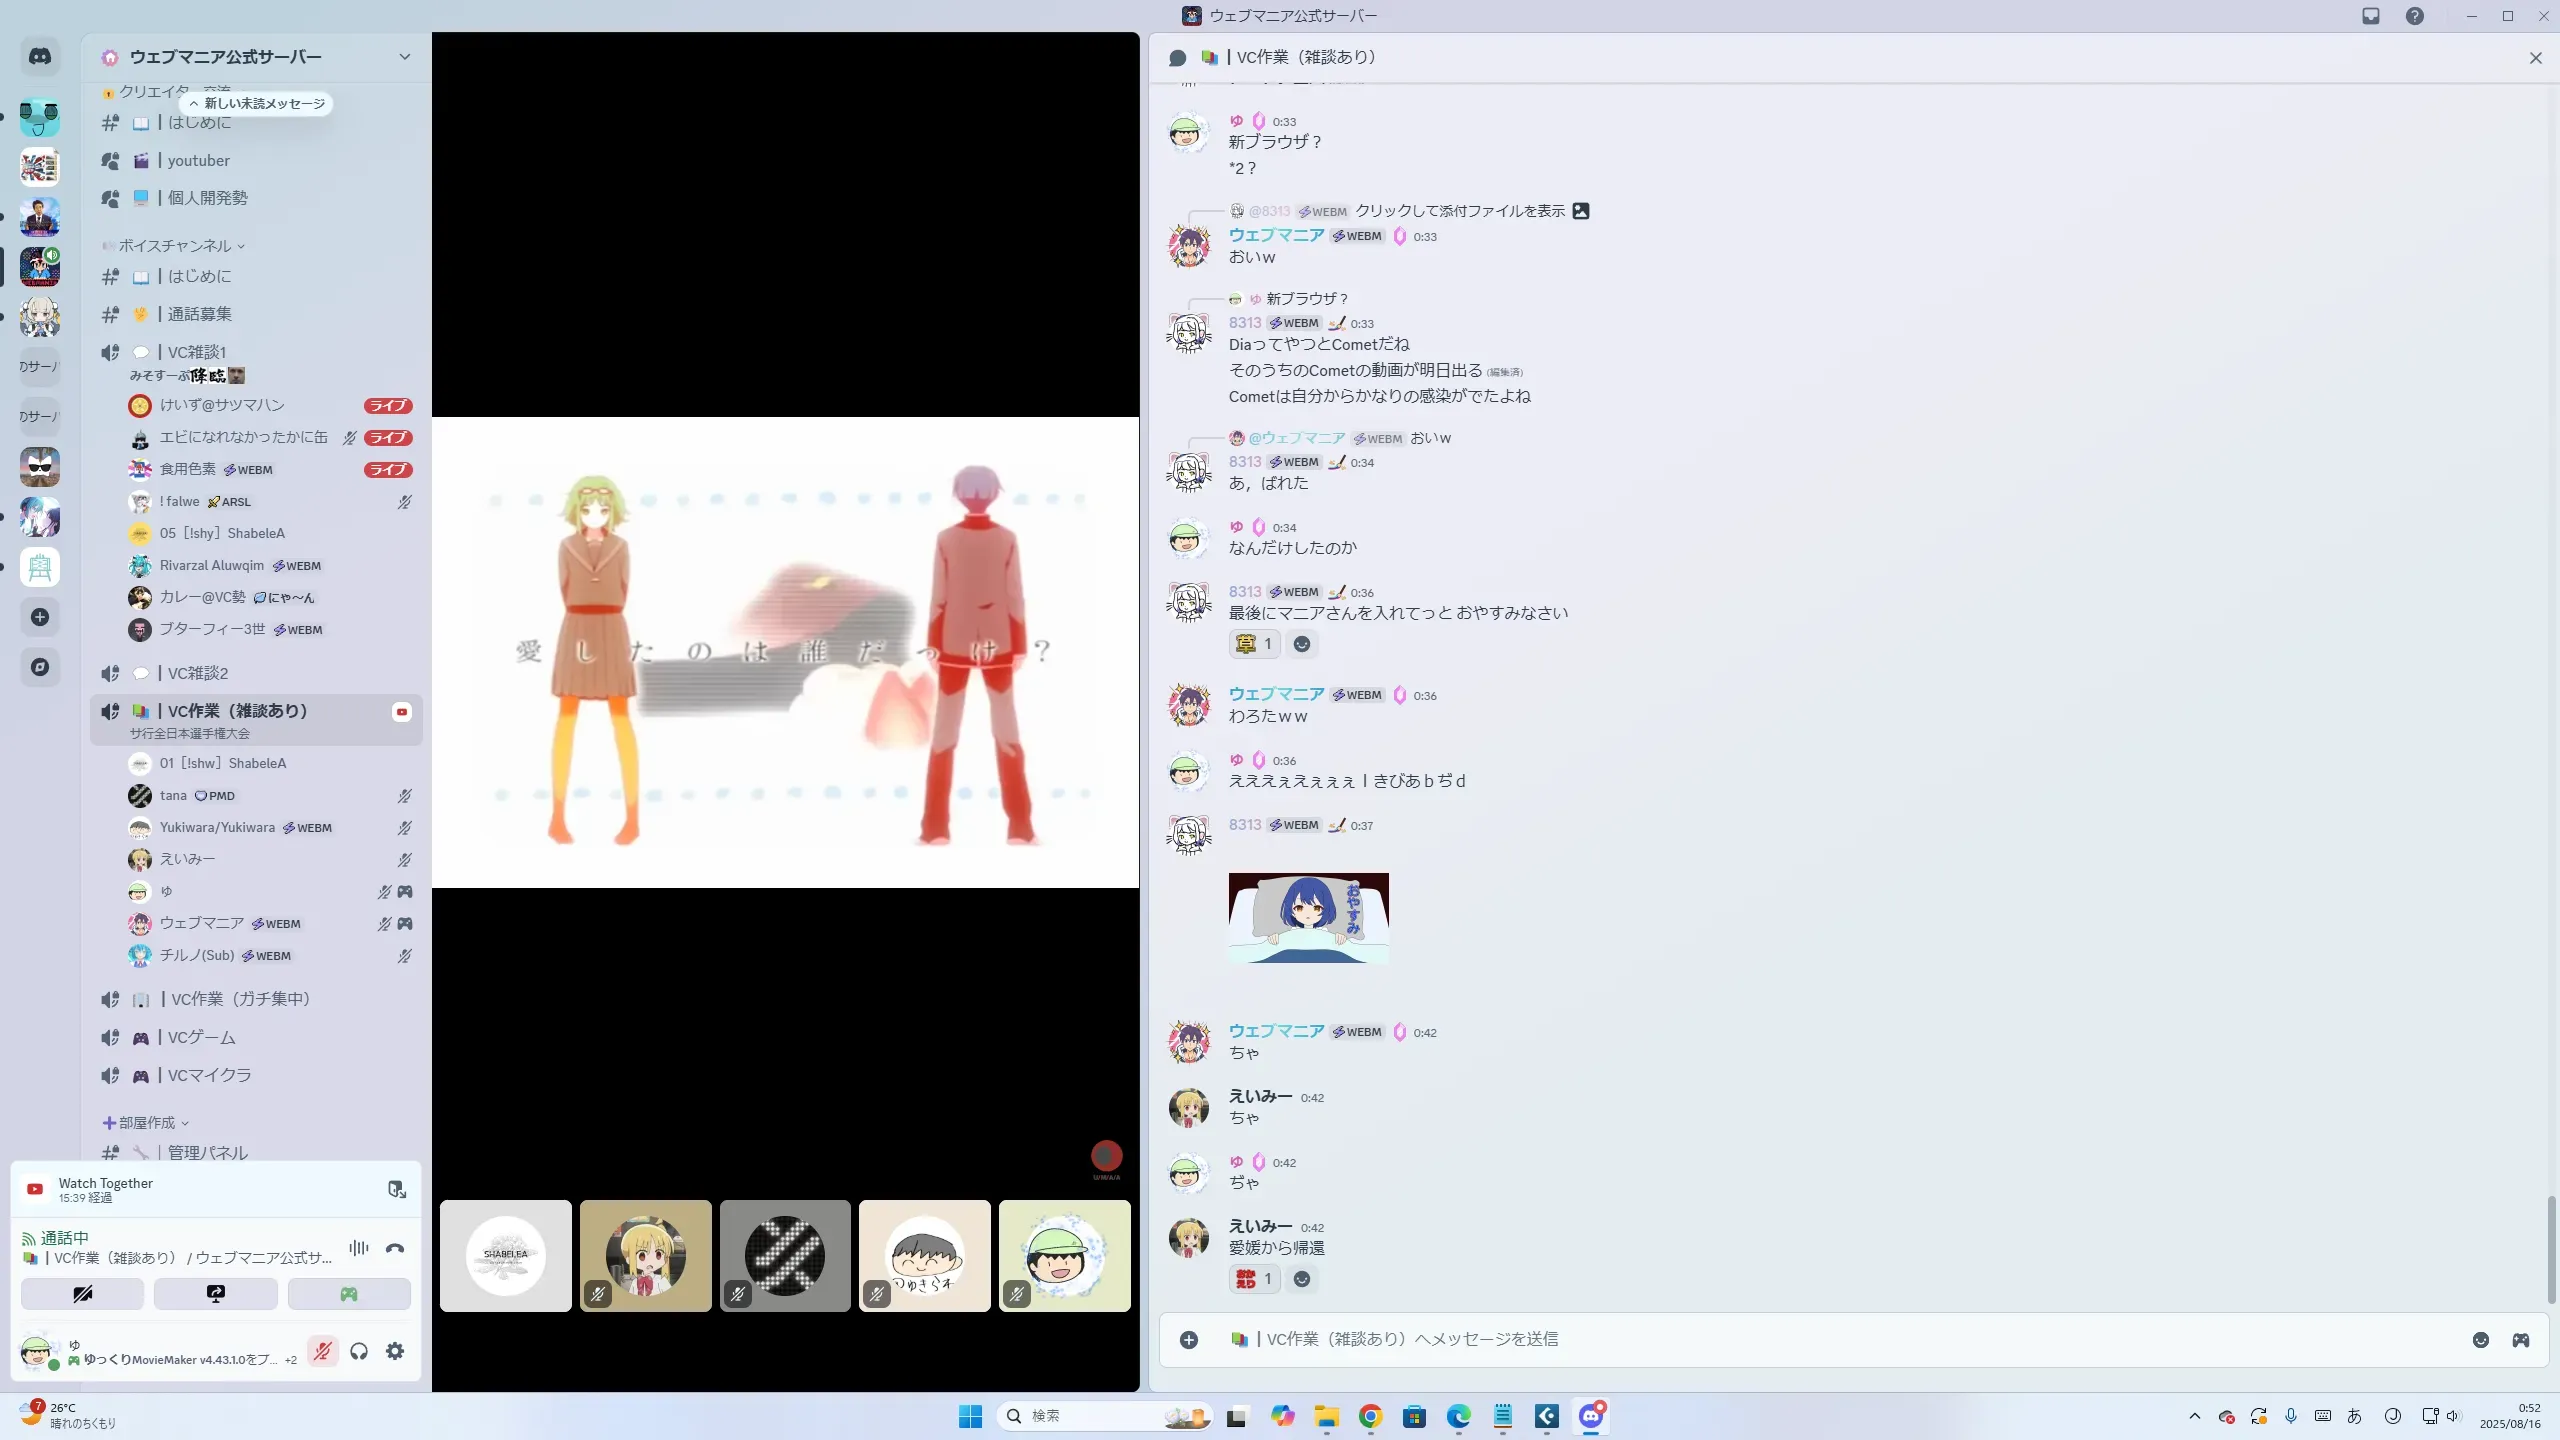Unmute the microphone
2560x1440 pixels.
coord(322,1351)
